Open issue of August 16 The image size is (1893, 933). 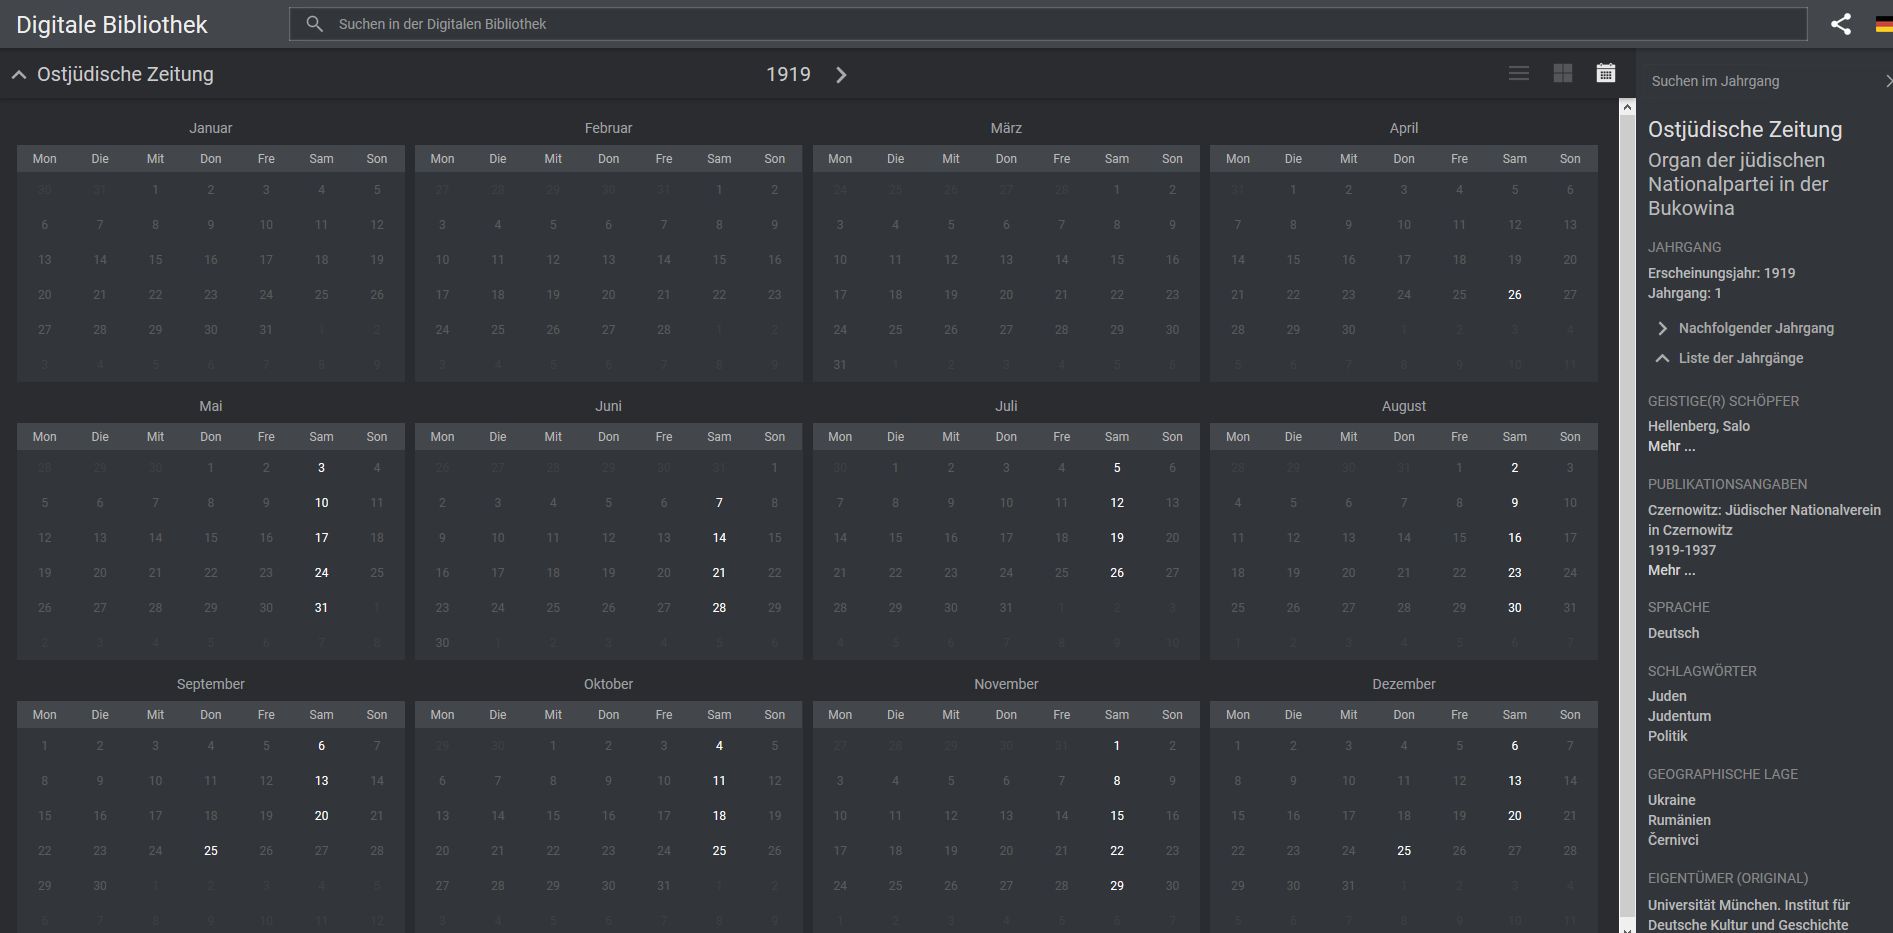click(x=1514, y=538)
